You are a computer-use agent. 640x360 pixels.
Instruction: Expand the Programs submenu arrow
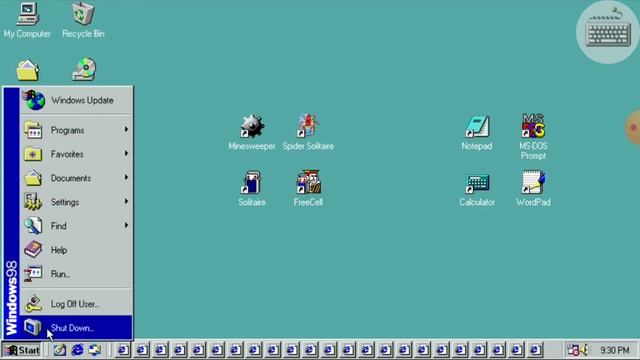tap(126, 129)
